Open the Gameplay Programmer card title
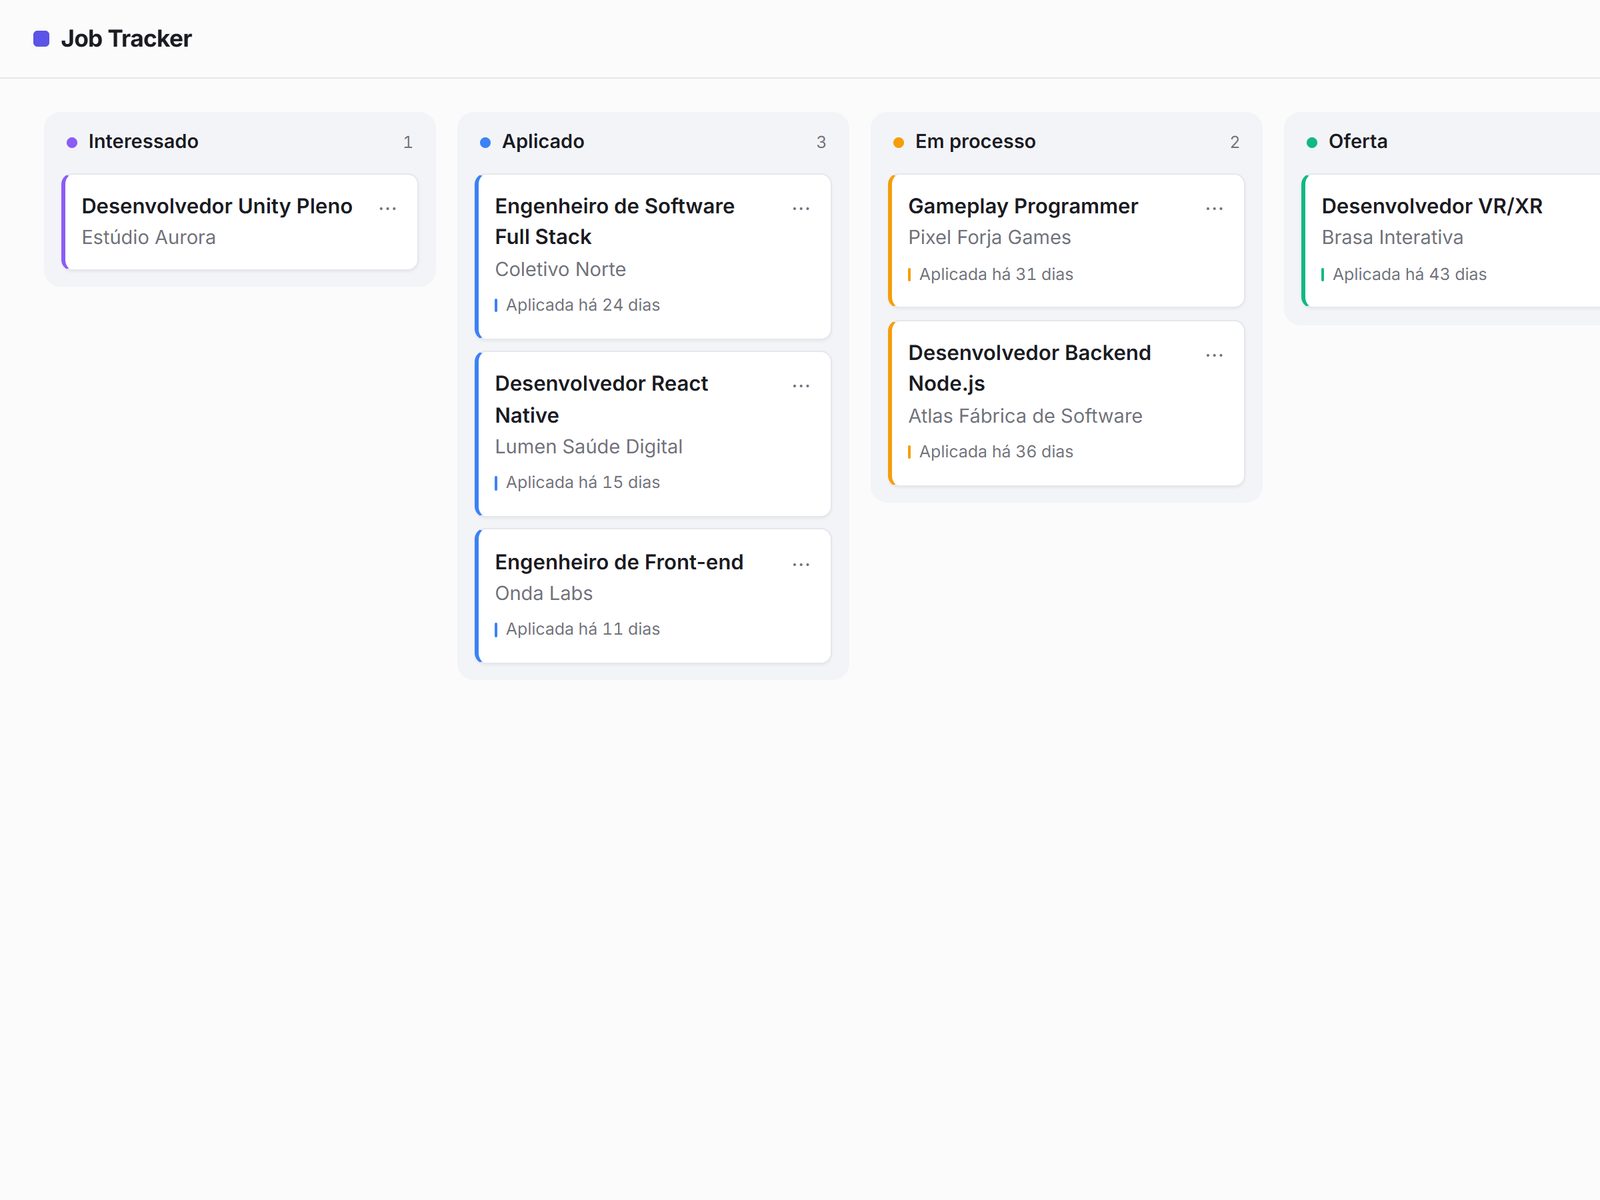 click(x=1023, y=206)
